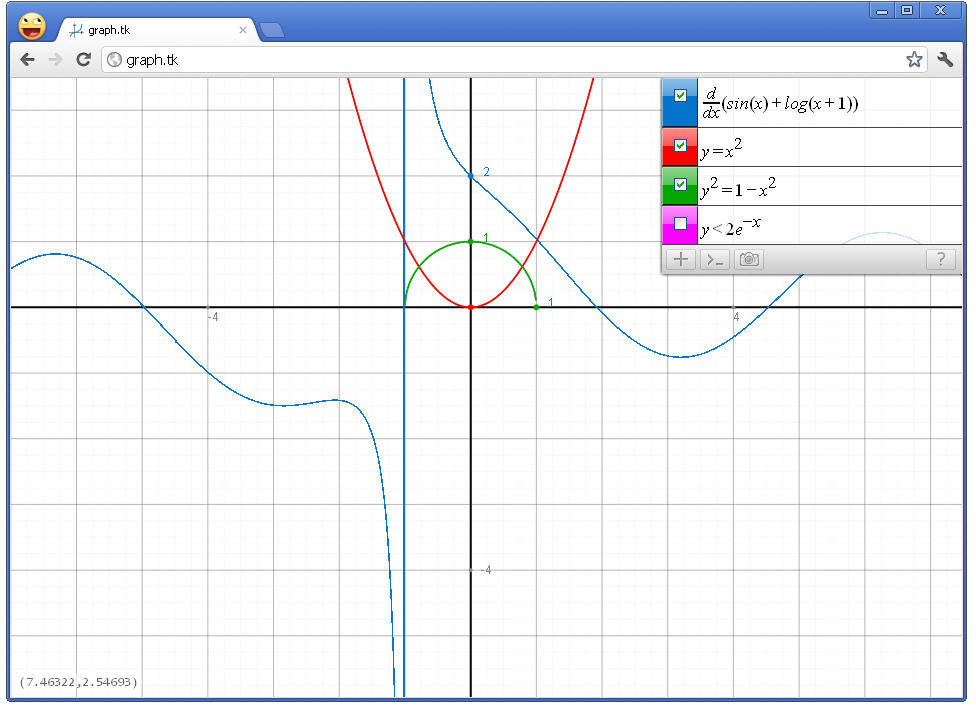Click the address bar showing graph.tk
Viewport: 976px width, 707px height.
[514, 60]
